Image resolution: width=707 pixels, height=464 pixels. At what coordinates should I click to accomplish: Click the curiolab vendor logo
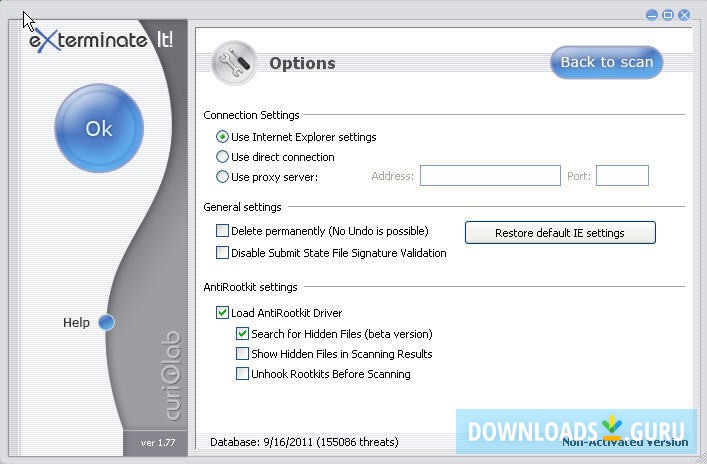(171, 376)
